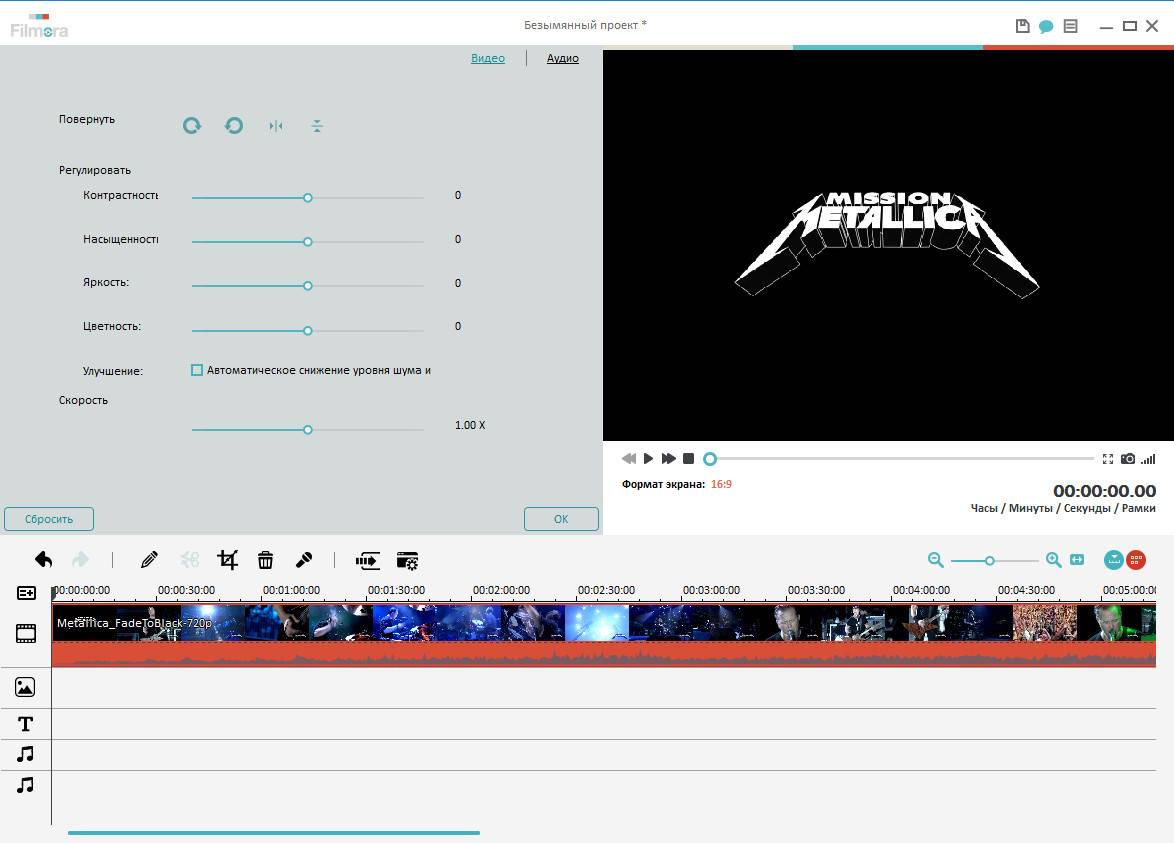Select the second music track note icon

[25, 785]
